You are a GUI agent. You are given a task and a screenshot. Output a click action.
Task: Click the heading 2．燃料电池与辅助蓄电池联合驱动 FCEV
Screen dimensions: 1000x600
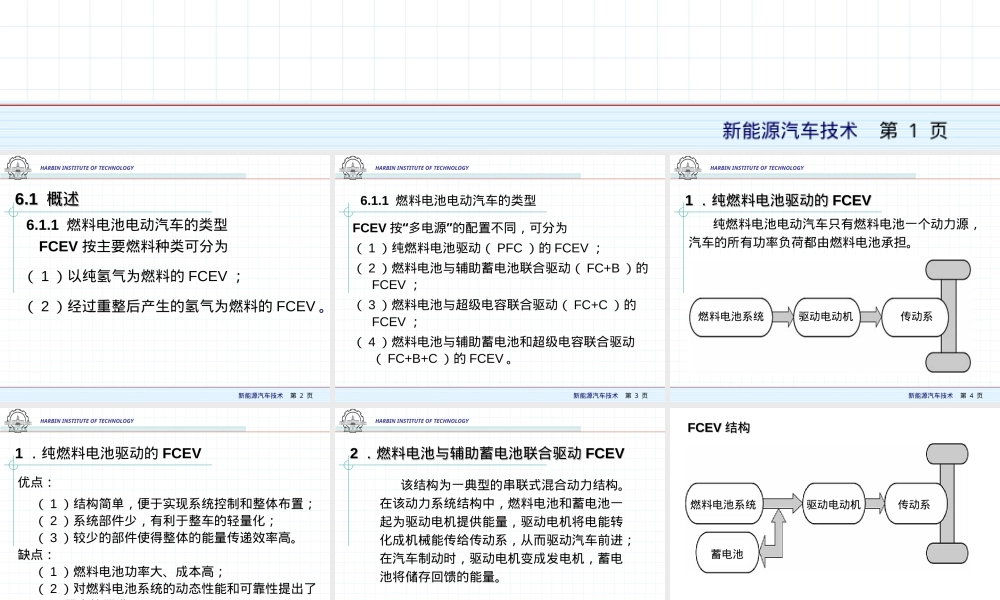click(x=487, y=453)
